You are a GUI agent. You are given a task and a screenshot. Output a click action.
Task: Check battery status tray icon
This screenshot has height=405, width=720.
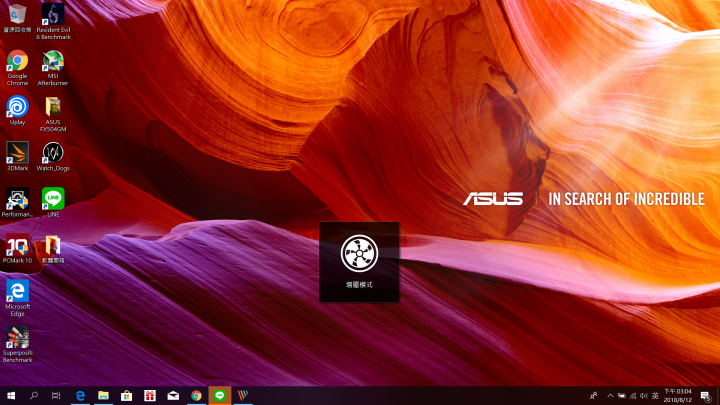coord(622,395)
